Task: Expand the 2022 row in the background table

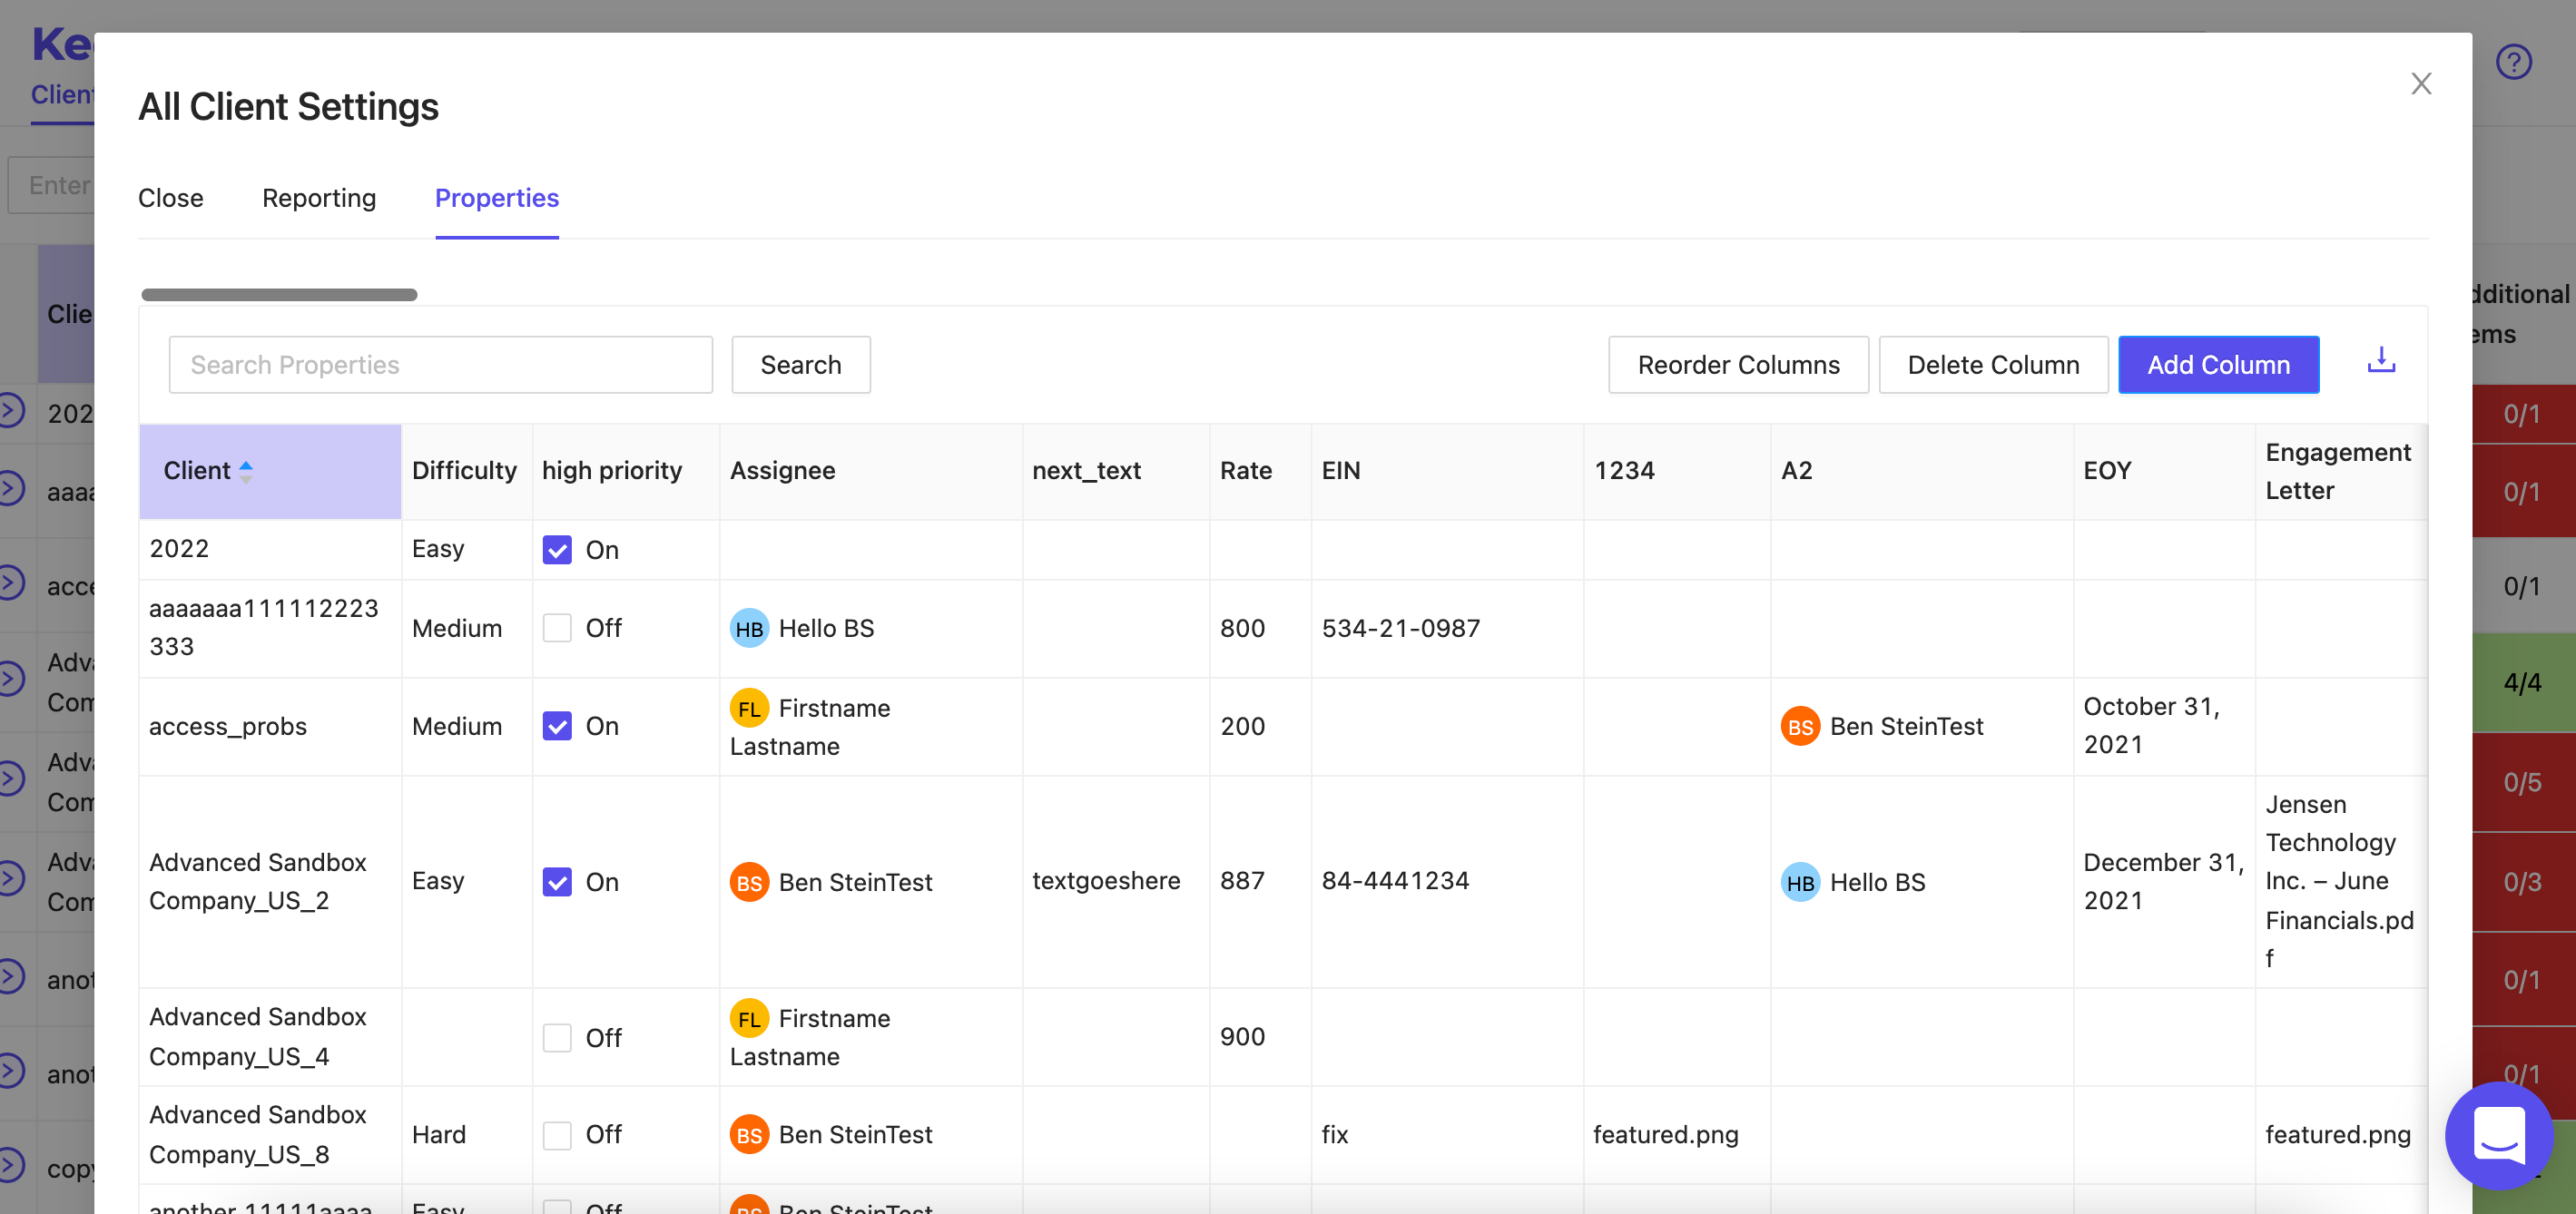Action: pyautogui.click(x=10, y=411)
